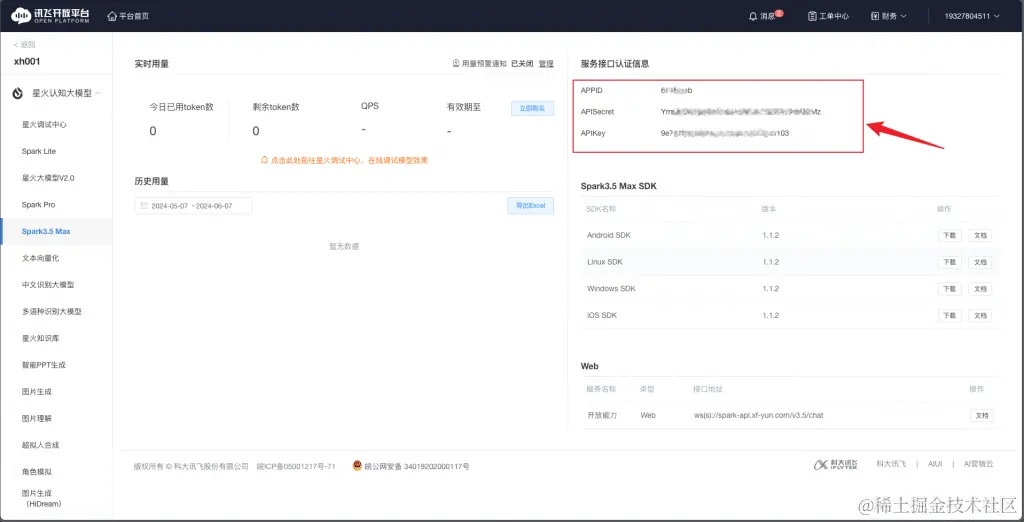
Task: Click the APIKey value
Action: point(724,133)
